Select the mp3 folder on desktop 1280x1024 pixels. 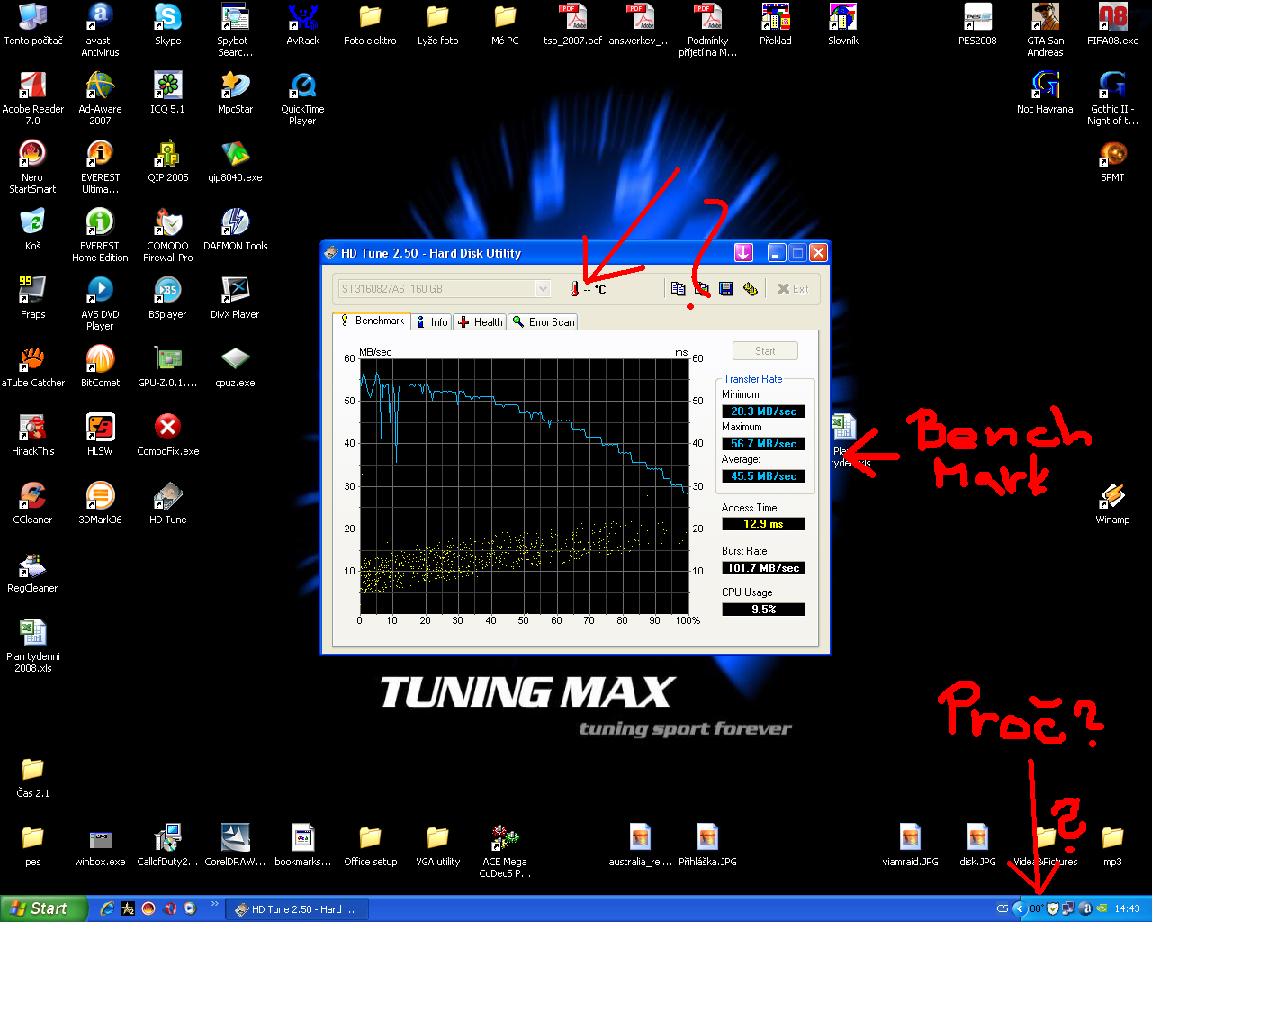pyautogui.click(x=1112, y=845)
